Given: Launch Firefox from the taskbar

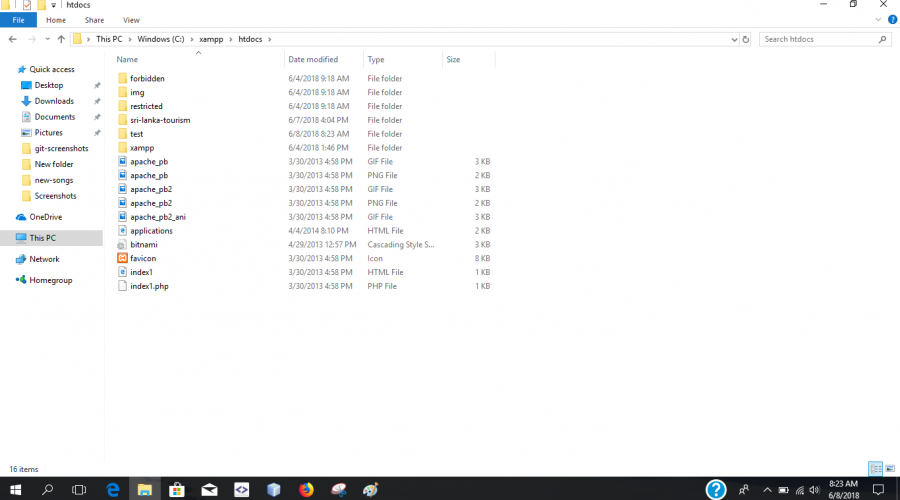Looking at the screenshot, I should point(306,489).
